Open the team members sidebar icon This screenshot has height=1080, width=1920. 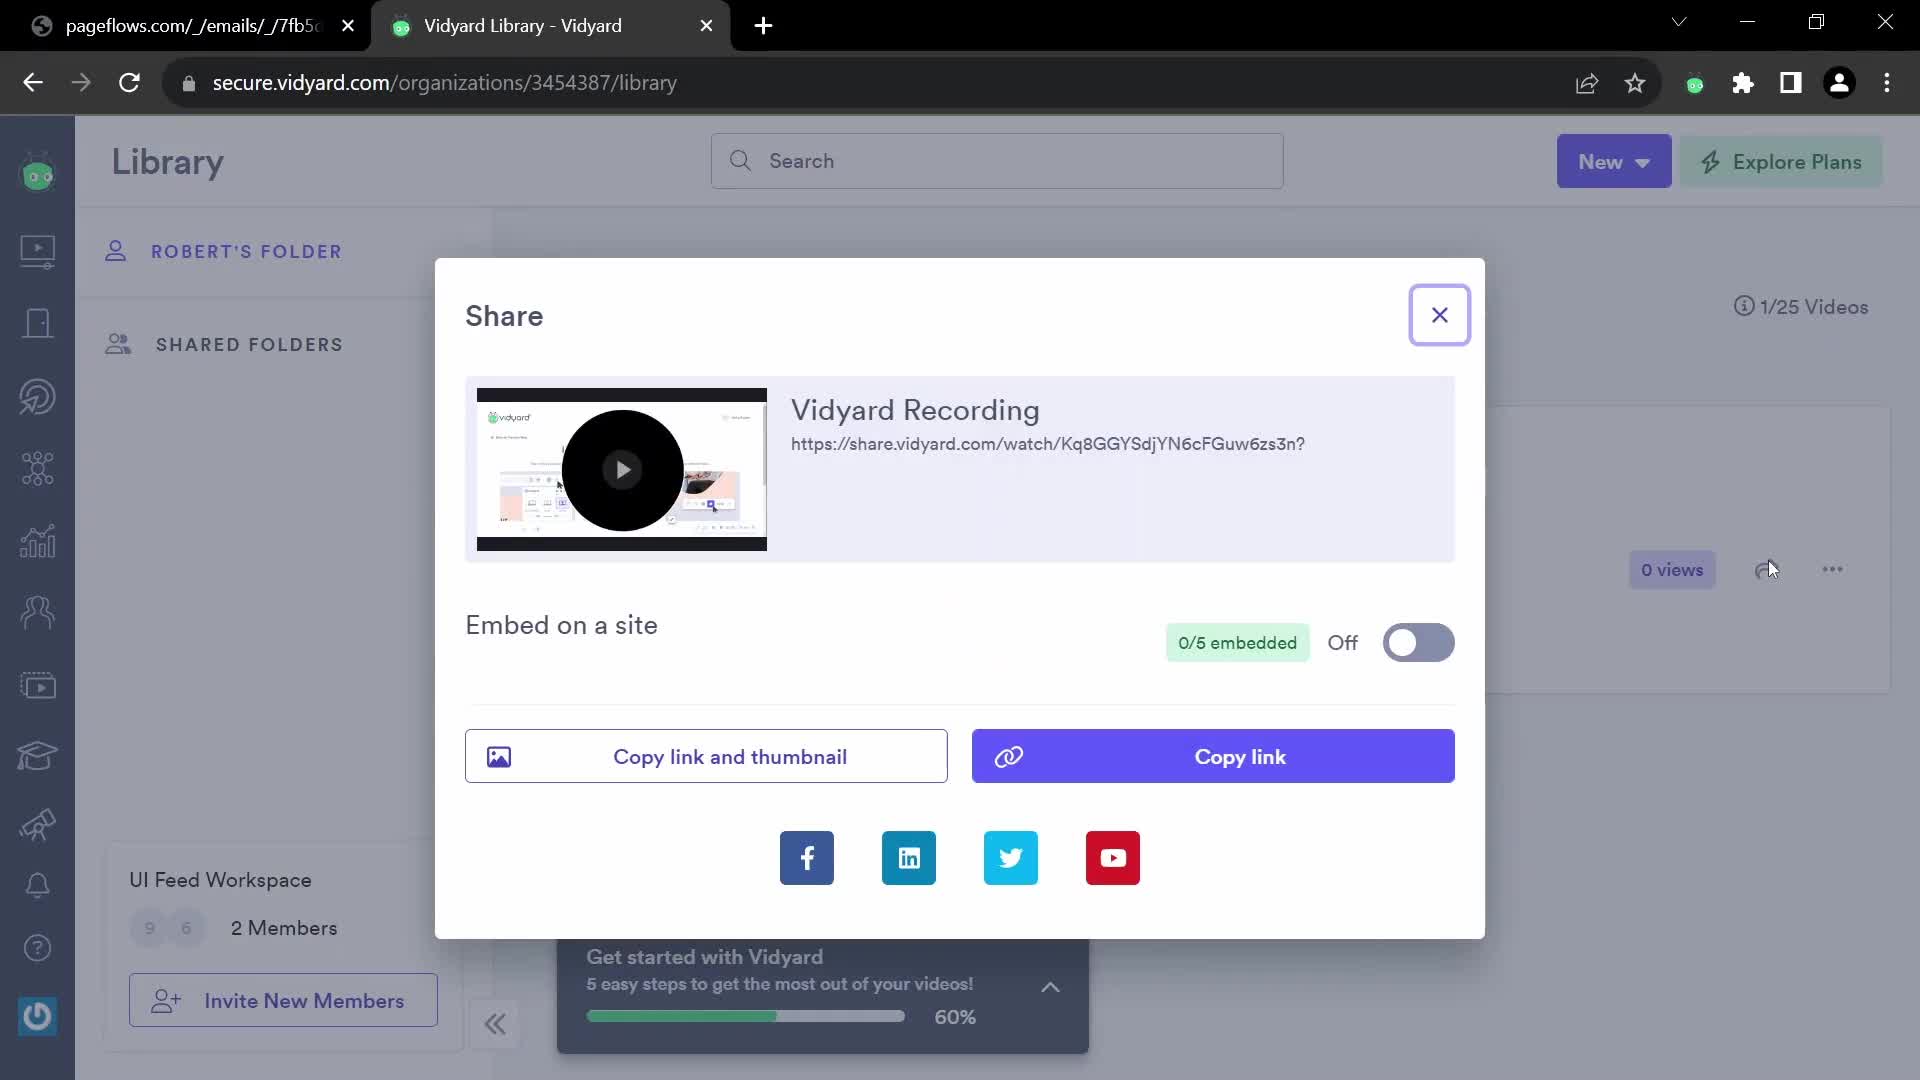38,612
